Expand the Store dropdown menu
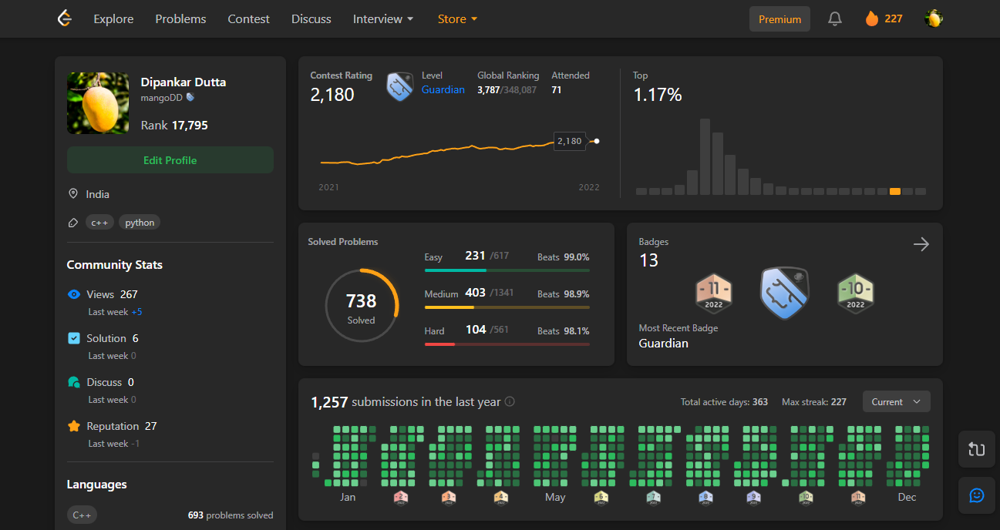 [457, 19]
